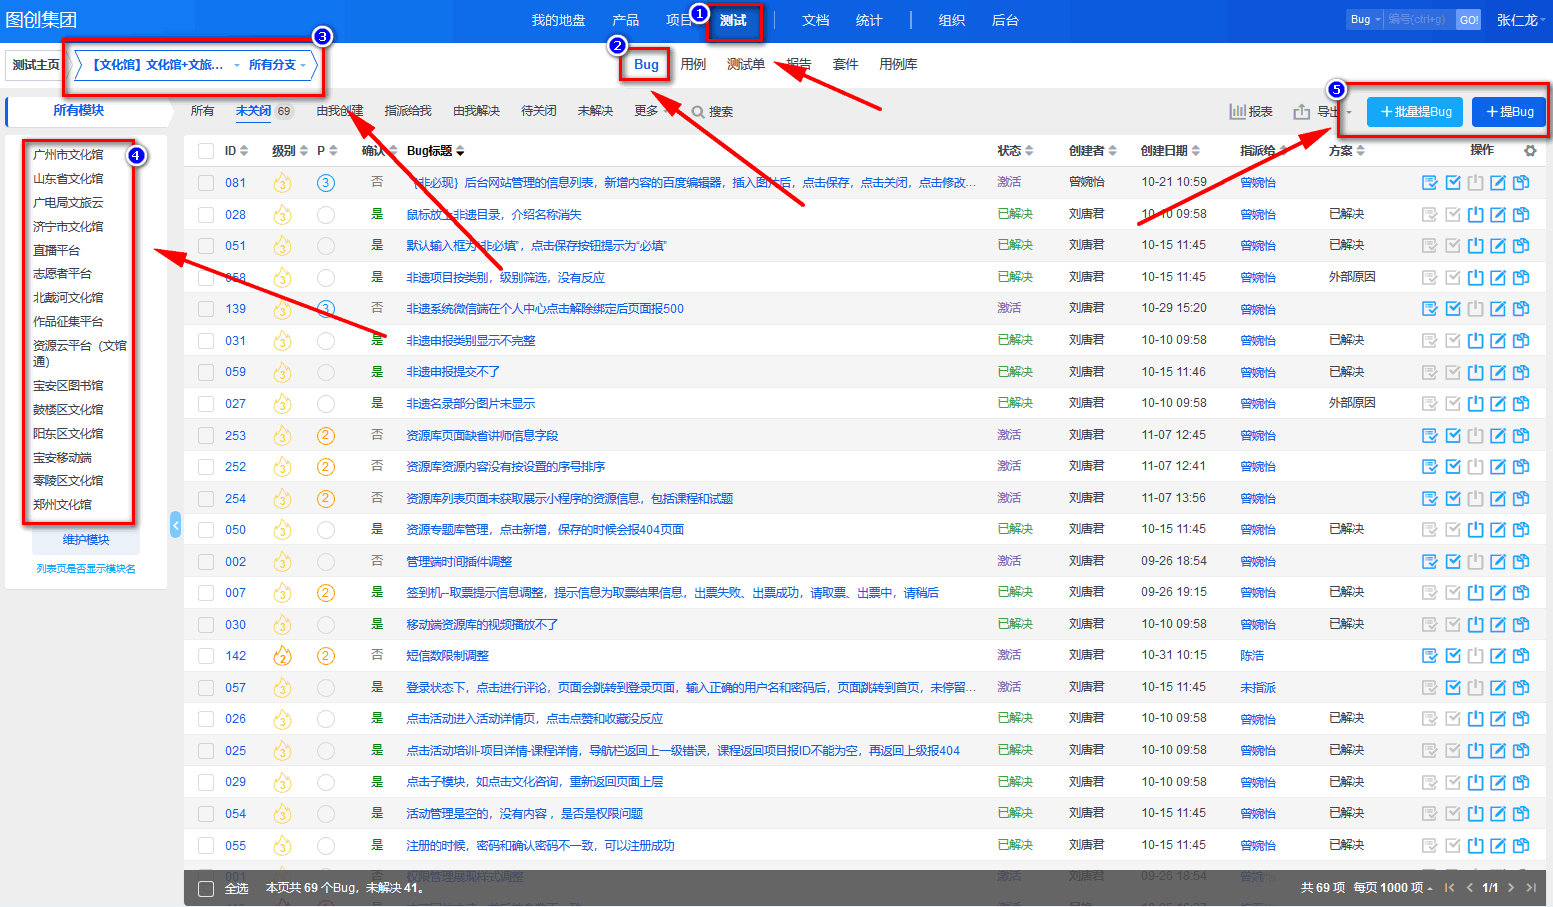This screenshot has width=1553, height=907.
Task: Click the close-bug icon for bug 026
Action: pyautogui.click(x=1475, y=718)
